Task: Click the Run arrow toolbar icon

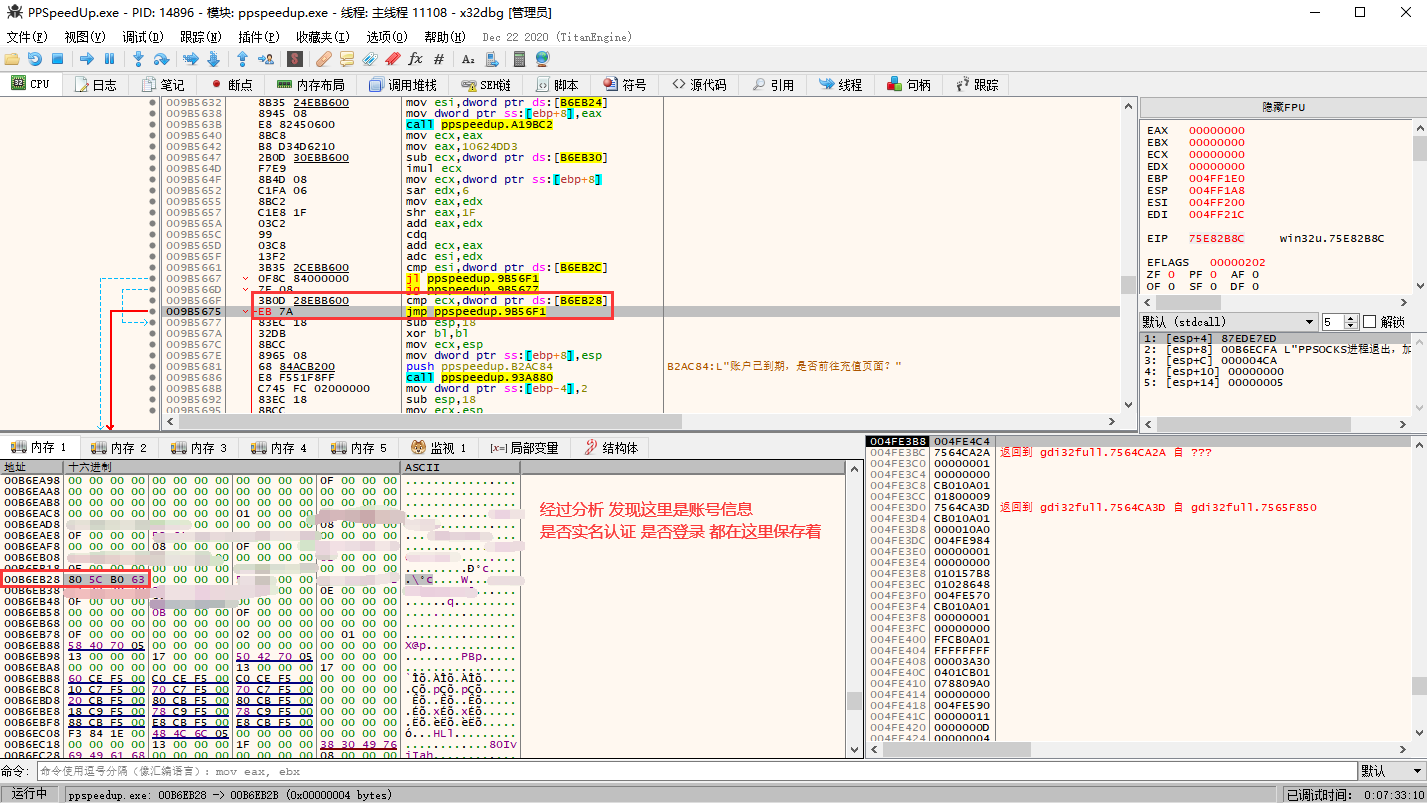Action: click(86, 59)
